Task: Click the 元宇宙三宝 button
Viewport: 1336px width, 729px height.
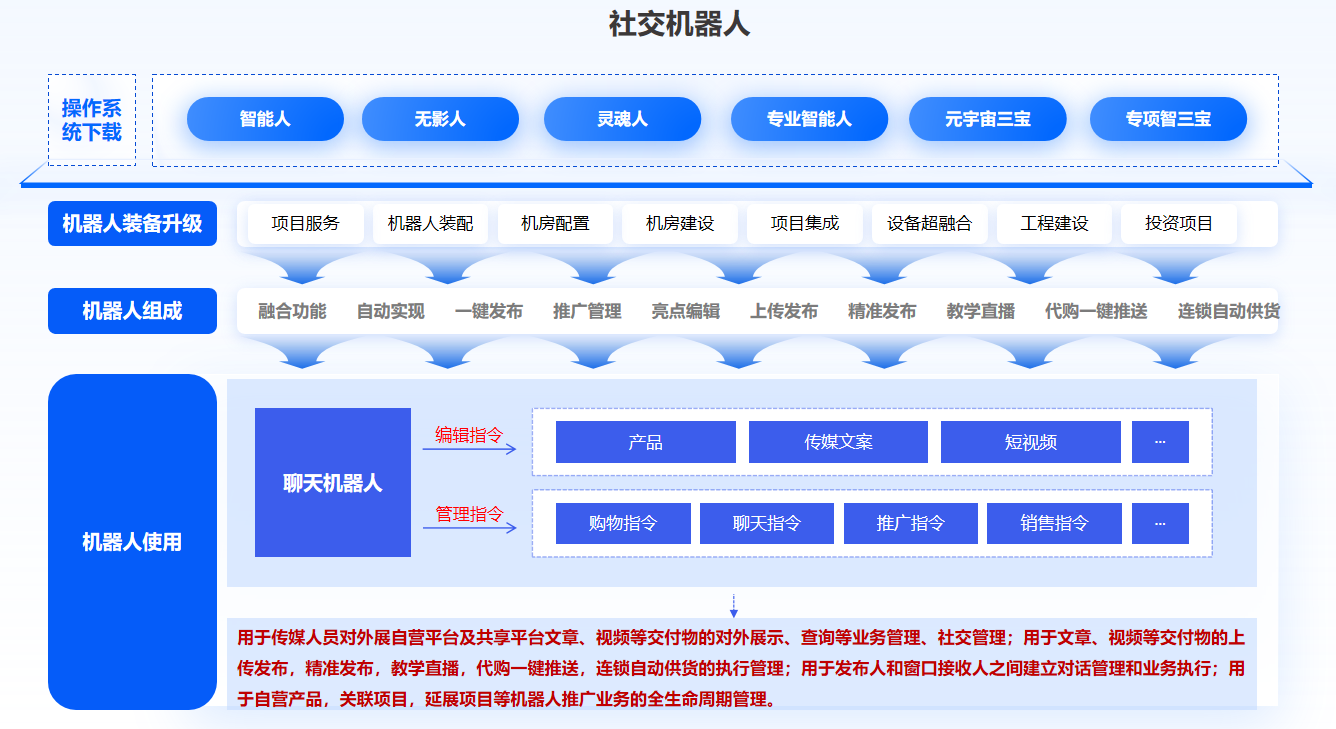Action: point(987,119)
